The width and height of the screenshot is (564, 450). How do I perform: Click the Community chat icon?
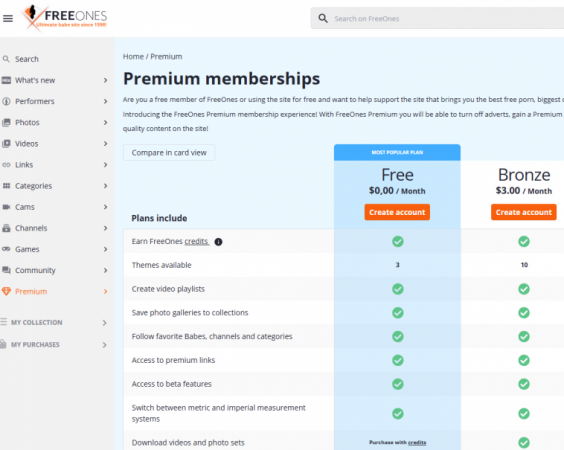point(6,270)
